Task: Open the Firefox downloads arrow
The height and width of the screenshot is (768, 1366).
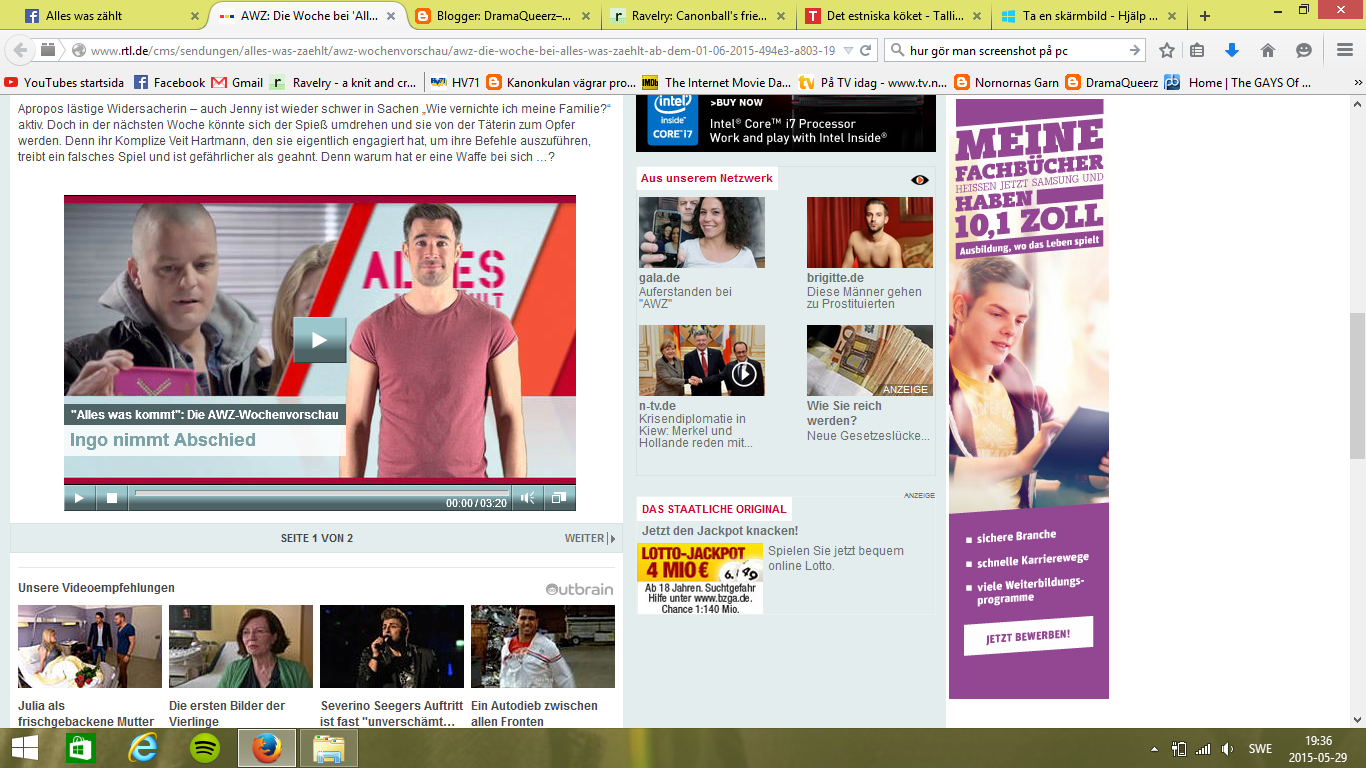Action: click(x=1232, y=50)
